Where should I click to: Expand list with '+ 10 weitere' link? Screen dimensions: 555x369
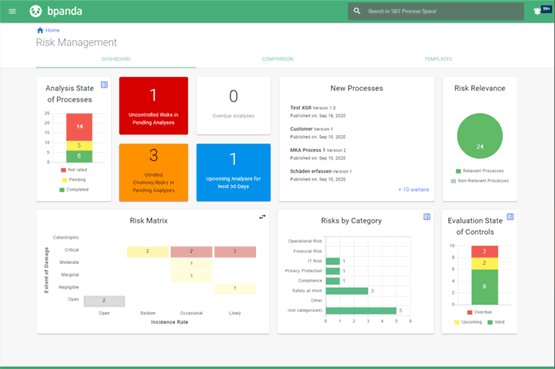[x=413, y=190]
